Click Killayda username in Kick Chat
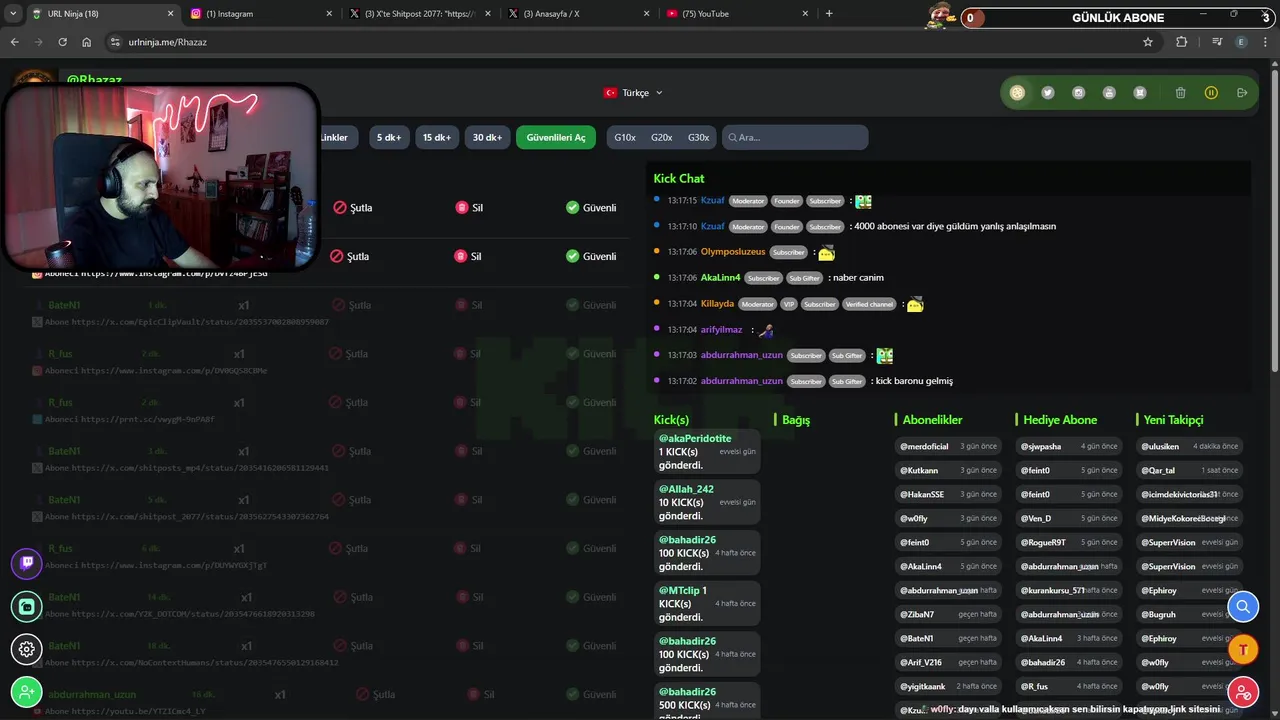This screenshot has height=720, width=1280. point(717,304)
